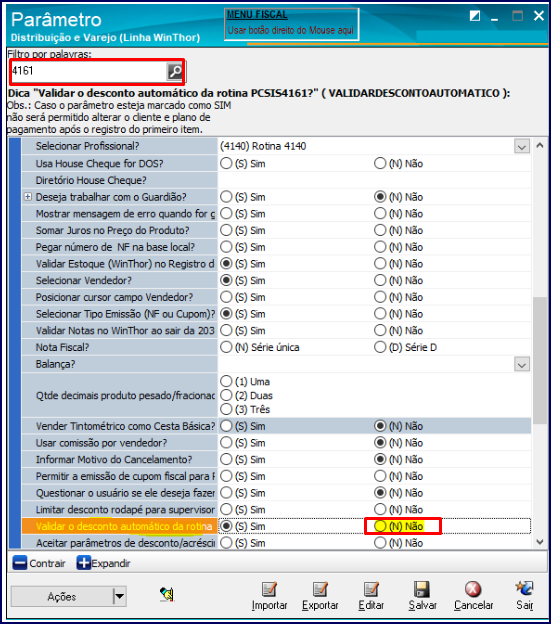Select (N) Não for Validar o desconto automático
The width and height of the screenshot is (551, 624).
point(380,526)
